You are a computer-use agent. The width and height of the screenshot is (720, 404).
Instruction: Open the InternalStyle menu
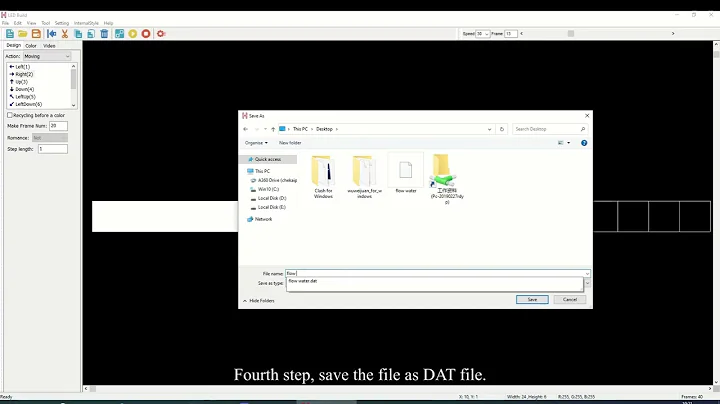(x=86, y=23)
